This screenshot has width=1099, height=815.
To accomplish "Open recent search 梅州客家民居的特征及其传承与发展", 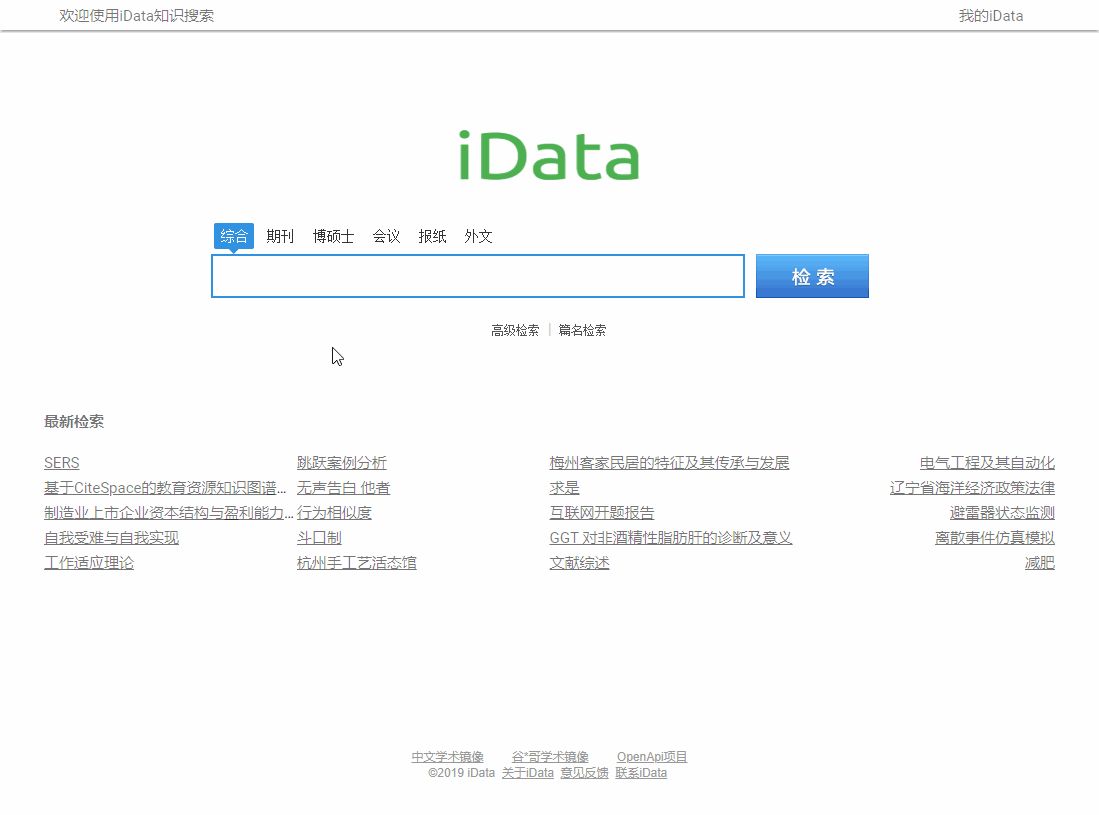I will (669, 463).
